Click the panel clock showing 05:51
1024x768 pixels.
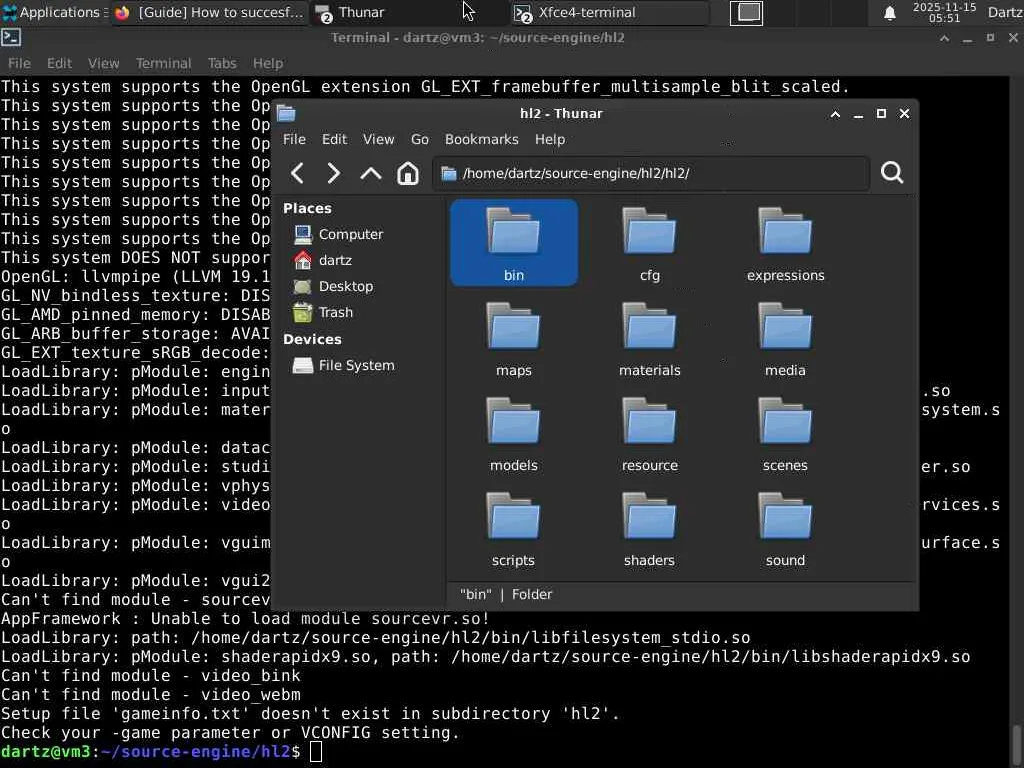click(944, 12)
